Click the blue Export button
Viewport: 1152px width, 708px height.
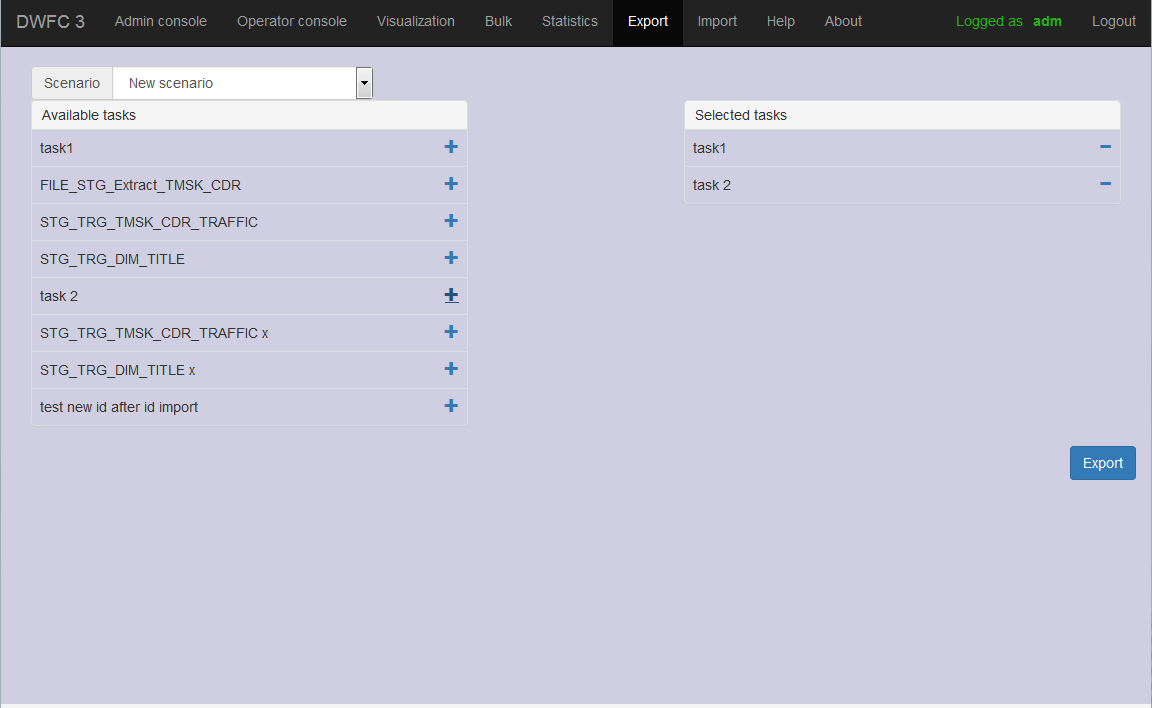pos(1102,463)
